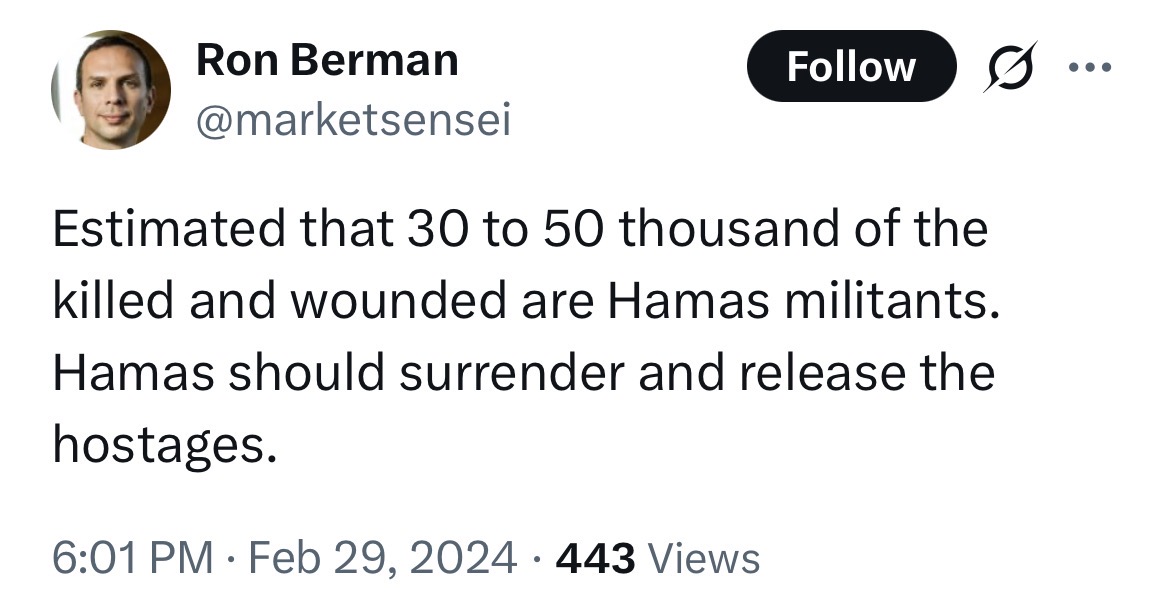Expand post options via ellipsis dropdown
1170x616 pixels.
[1090, 67]
